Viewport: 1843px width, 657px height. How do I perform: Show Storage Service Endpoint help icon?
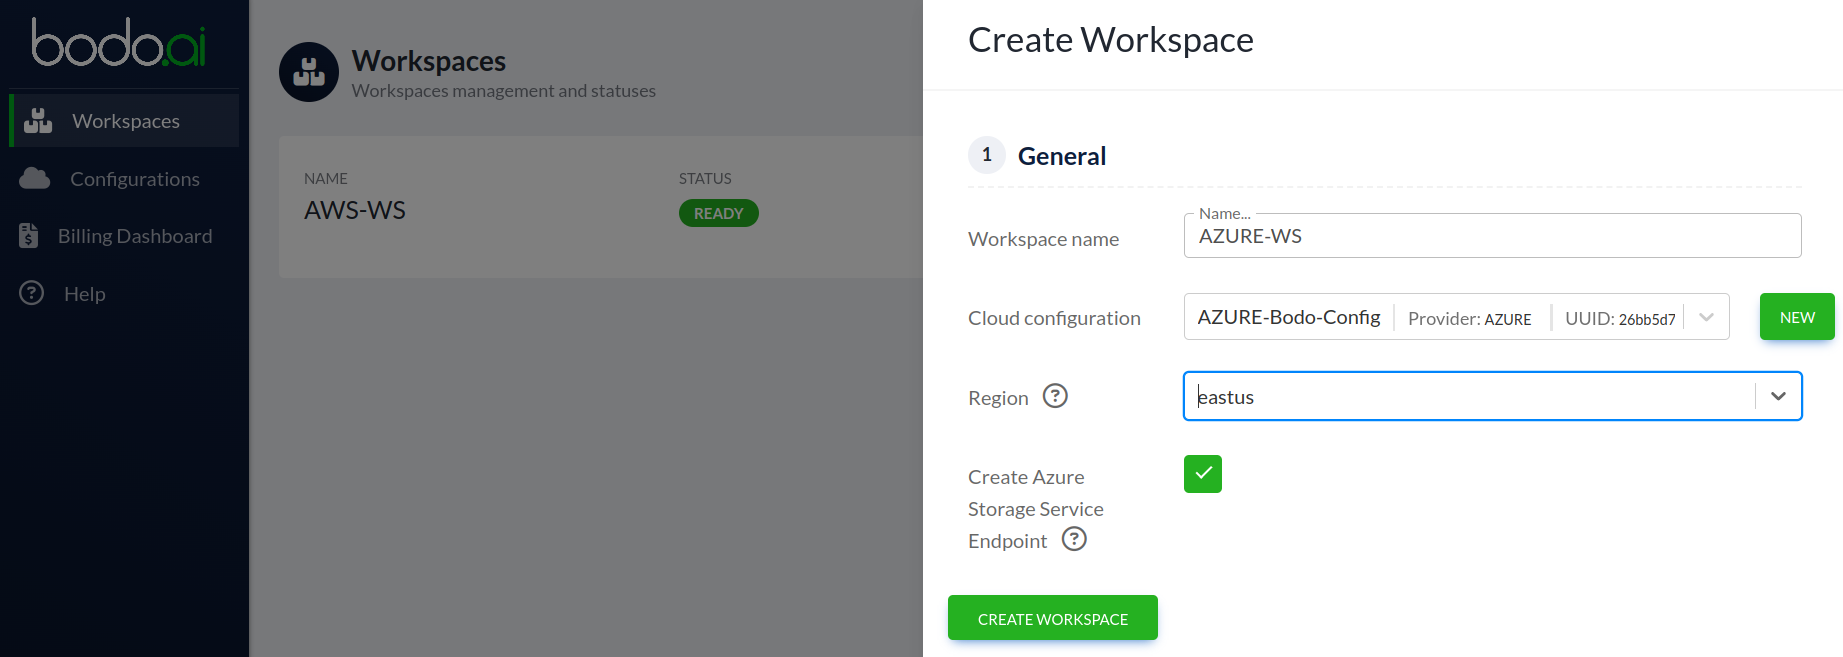[x=1074, y=540]
